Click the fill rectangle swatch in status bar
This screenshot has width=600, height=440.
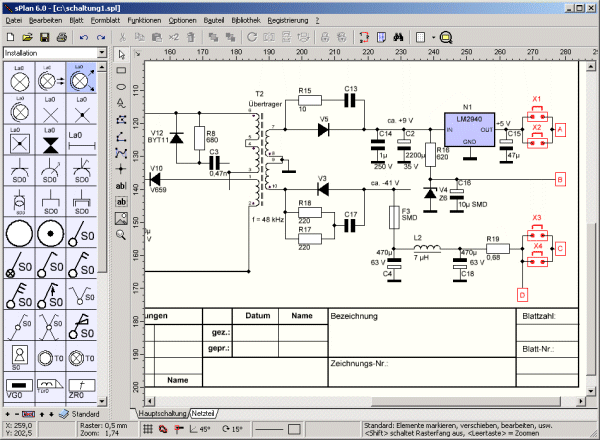point(294,429)
